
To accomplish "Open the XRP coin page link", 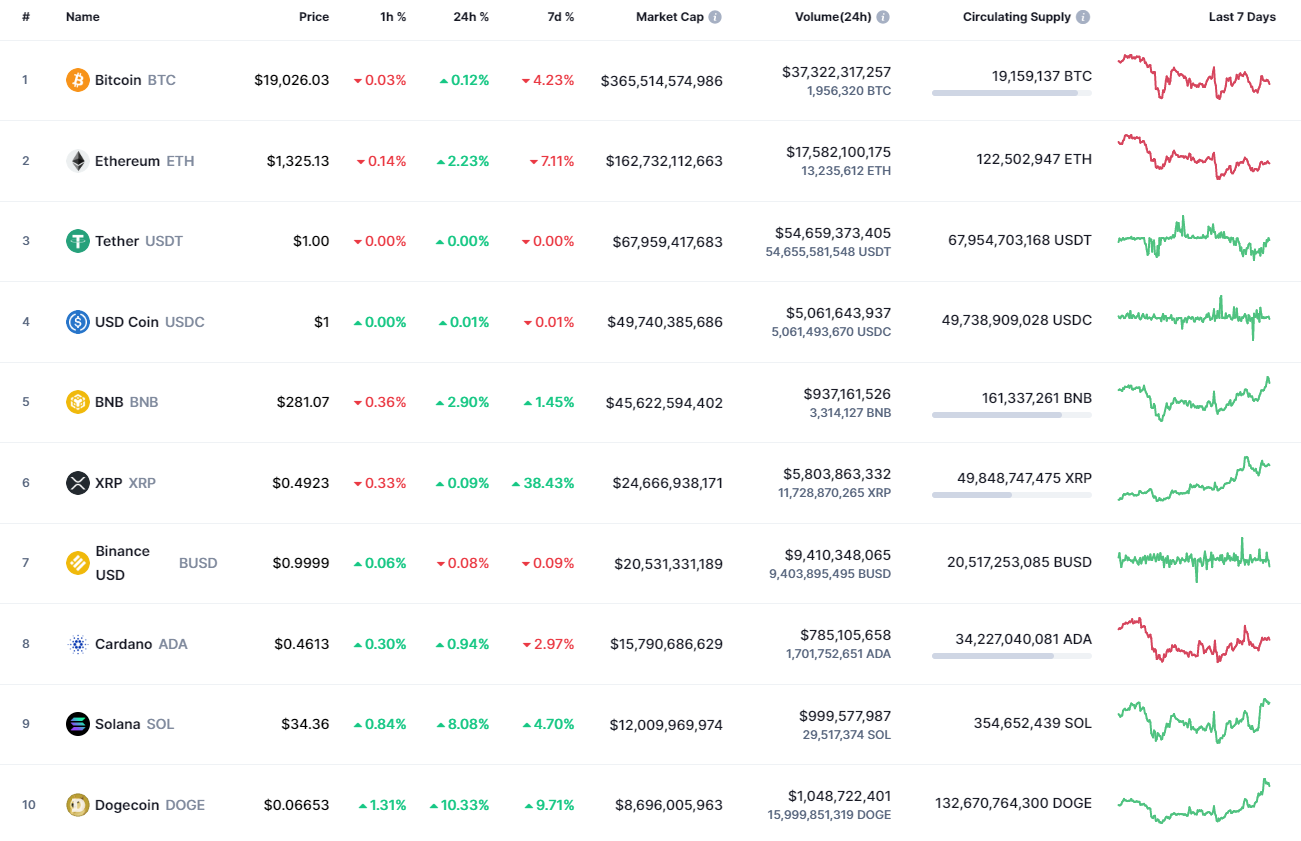I will click(111, 483).
